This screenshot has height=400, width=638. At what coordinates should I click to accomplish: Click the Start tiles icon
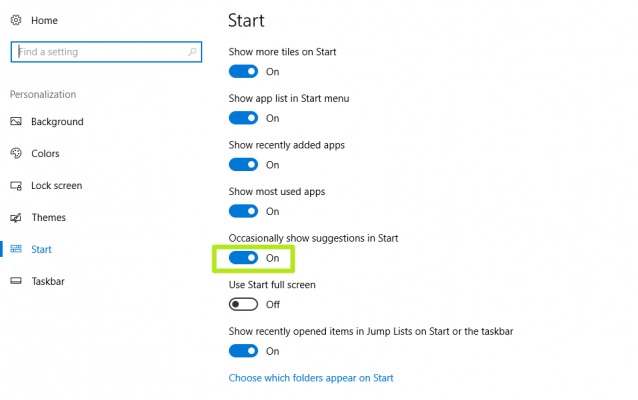click(16, 250)
